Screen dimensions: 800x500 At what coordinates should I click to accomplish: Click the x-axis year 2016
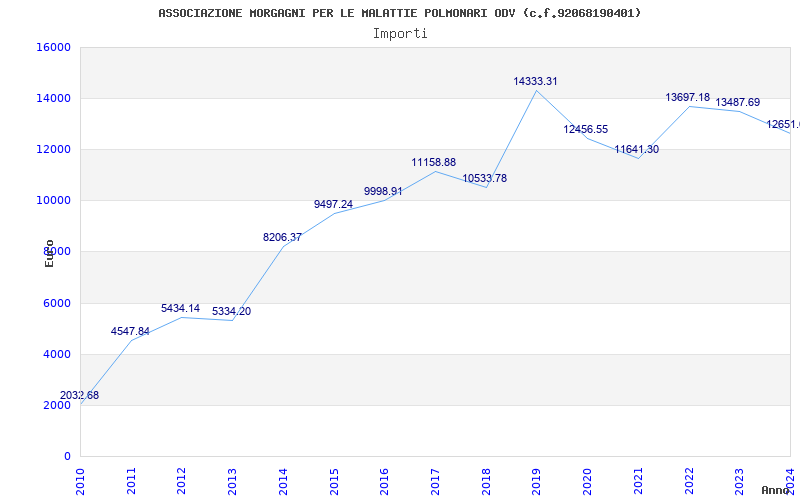[x=384, y=481]
